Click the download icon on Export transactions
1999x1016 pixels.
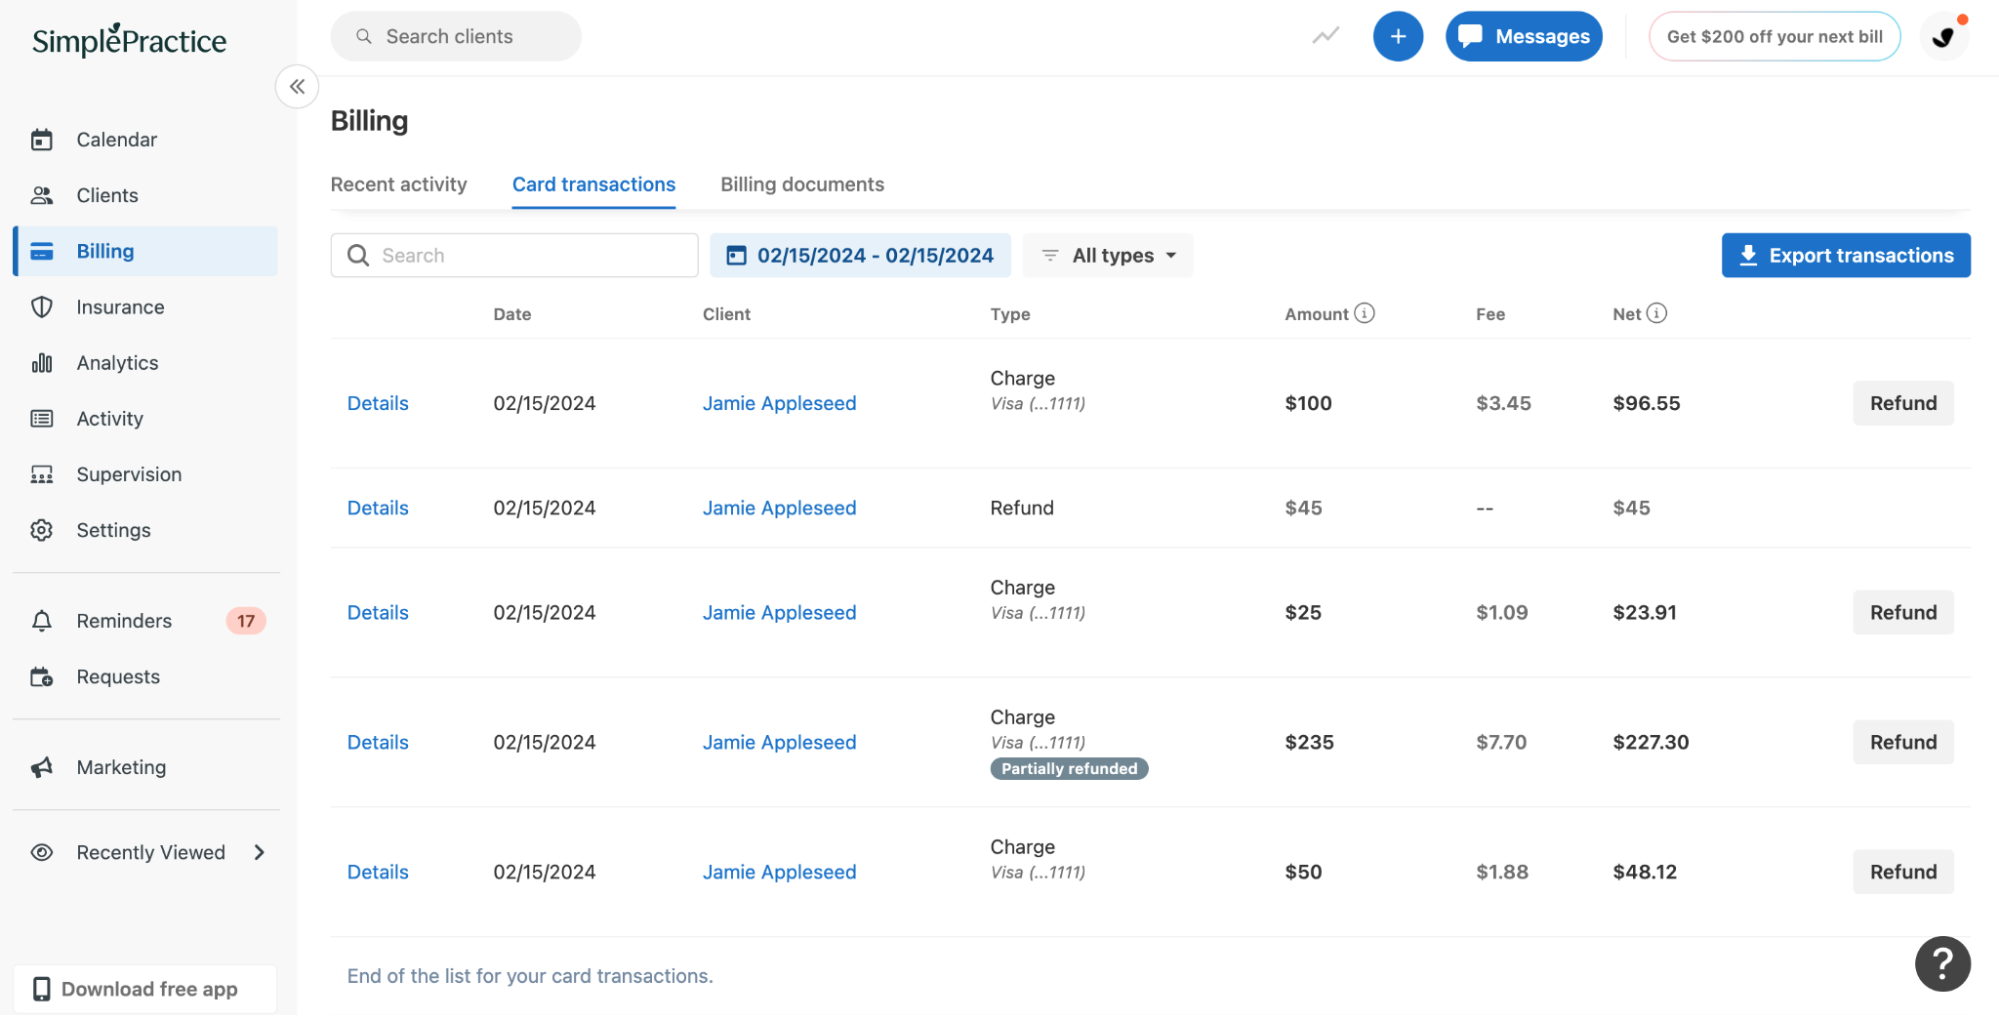point(1748,256)
